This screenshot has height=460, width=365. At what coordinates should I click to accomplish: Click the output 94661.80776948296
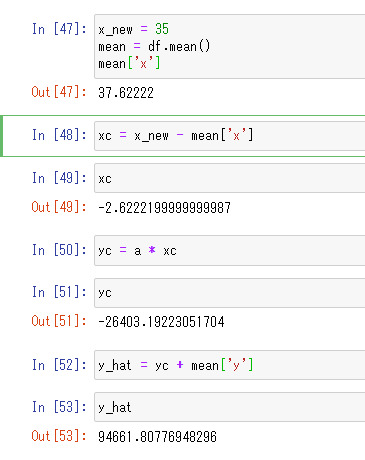(x=157, y=437)
